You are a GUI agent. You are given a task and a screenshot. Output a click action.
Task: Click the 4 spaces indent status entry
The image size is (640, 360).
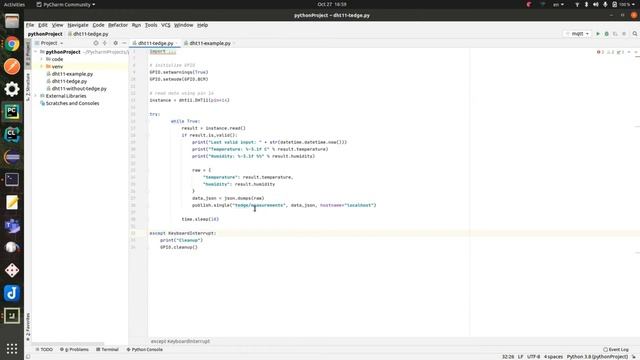click(x=553, y=356)
